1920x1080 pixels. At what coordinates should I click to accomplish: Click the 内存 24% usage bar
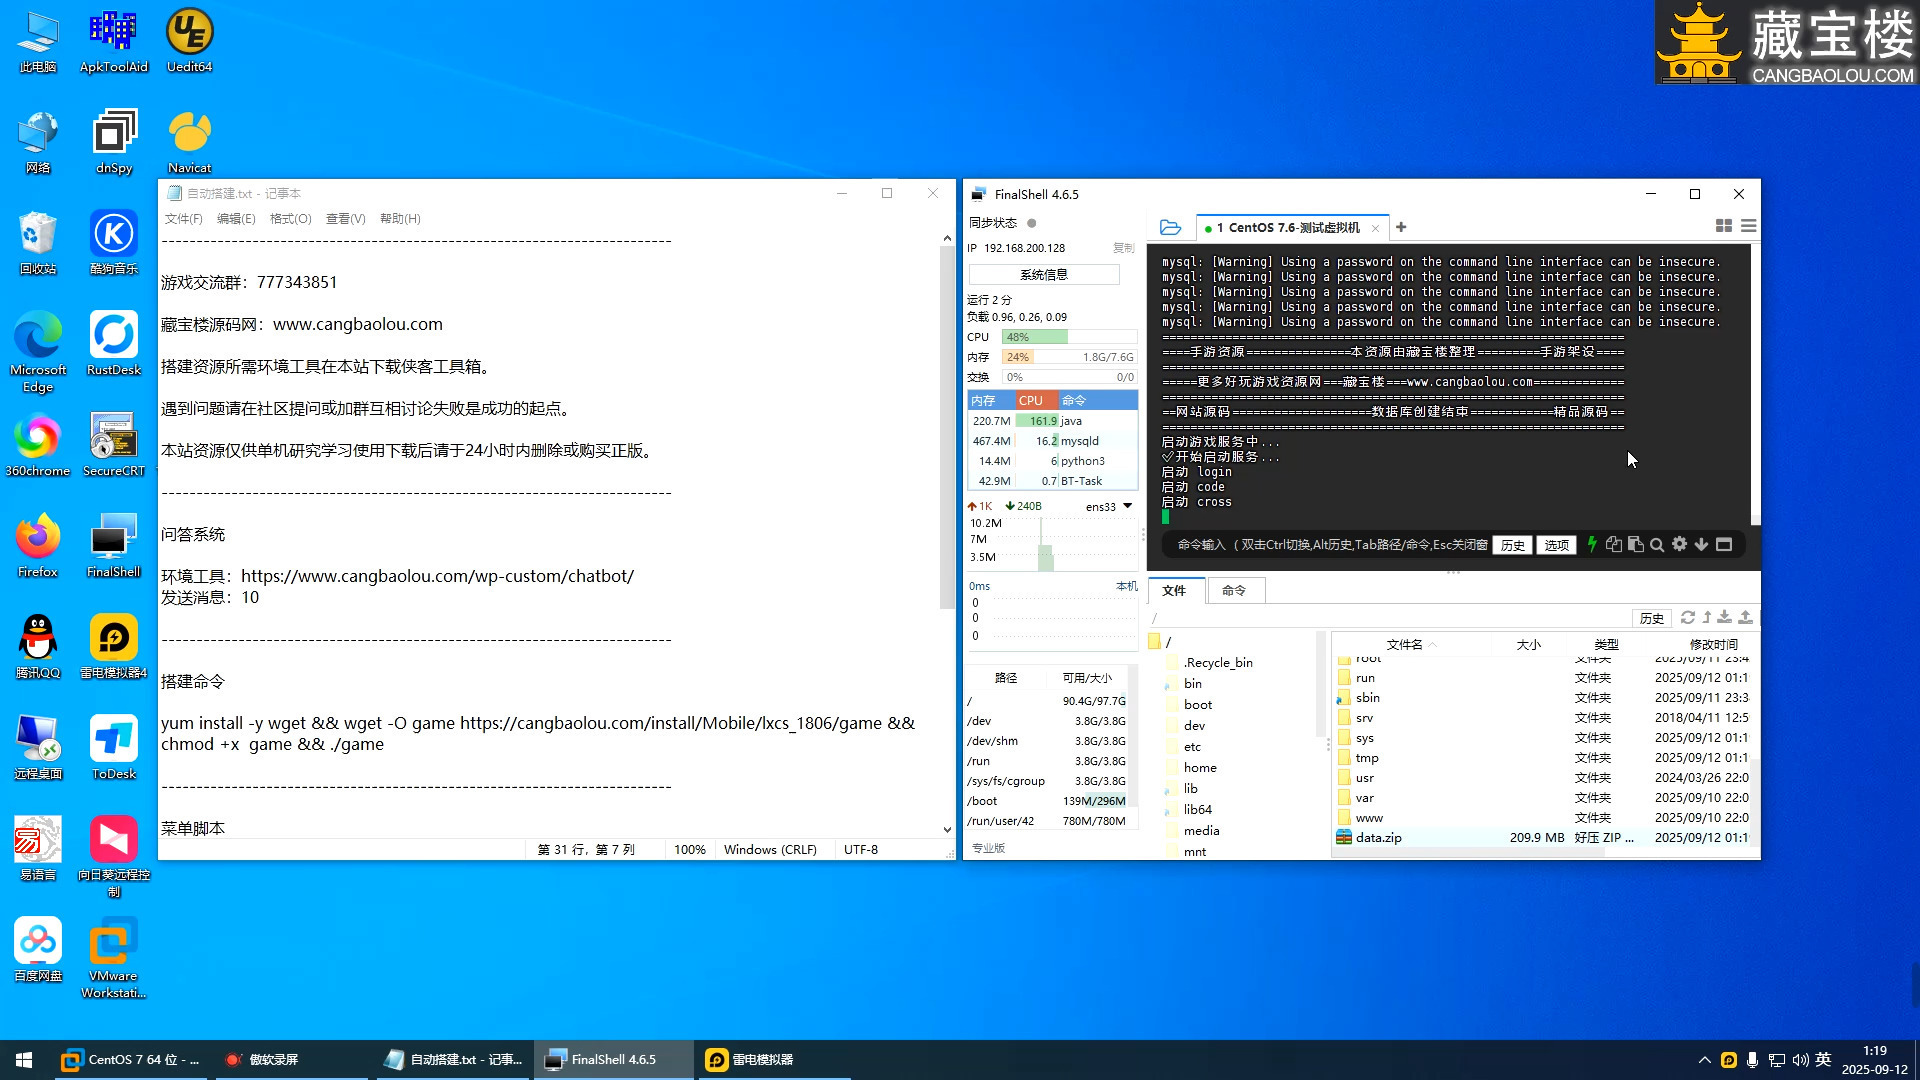click(1069, 357)
